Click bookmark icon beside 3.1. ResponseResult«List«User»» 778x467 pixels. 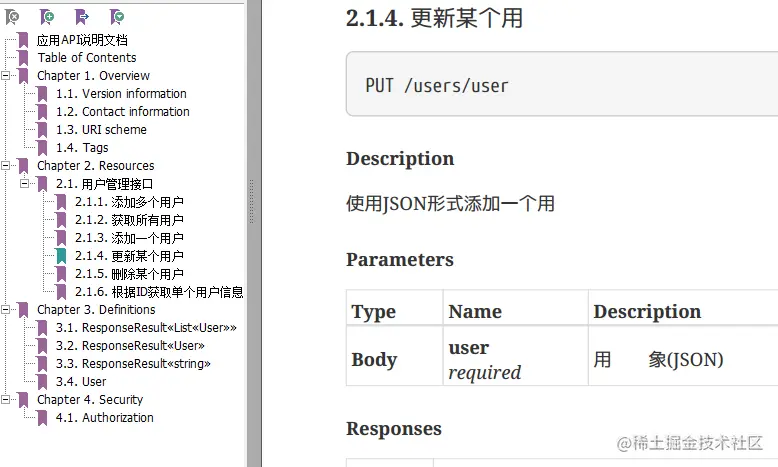coord(42,328)
